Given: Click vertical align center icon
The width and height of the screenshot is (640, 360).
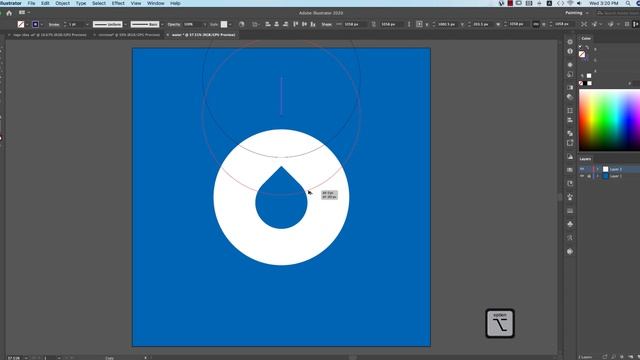Looking at the screenshot, I should [304, 24].
